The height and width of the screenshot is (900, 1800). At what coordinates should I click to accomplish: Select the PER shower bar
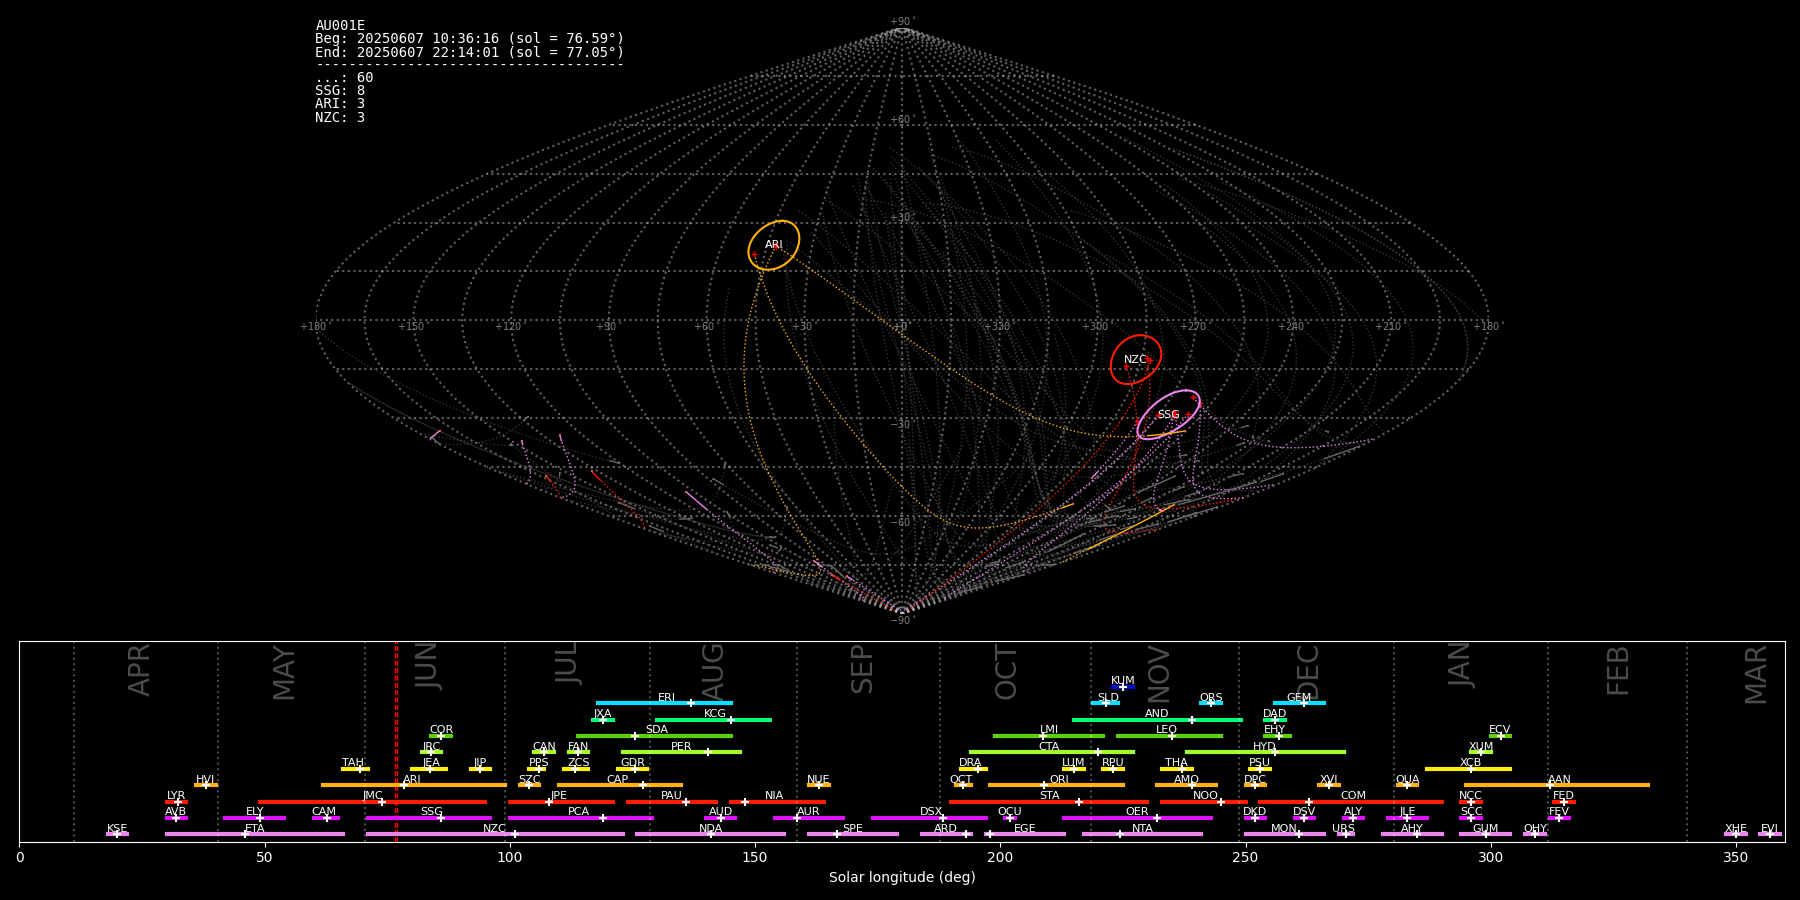(681, 752)
